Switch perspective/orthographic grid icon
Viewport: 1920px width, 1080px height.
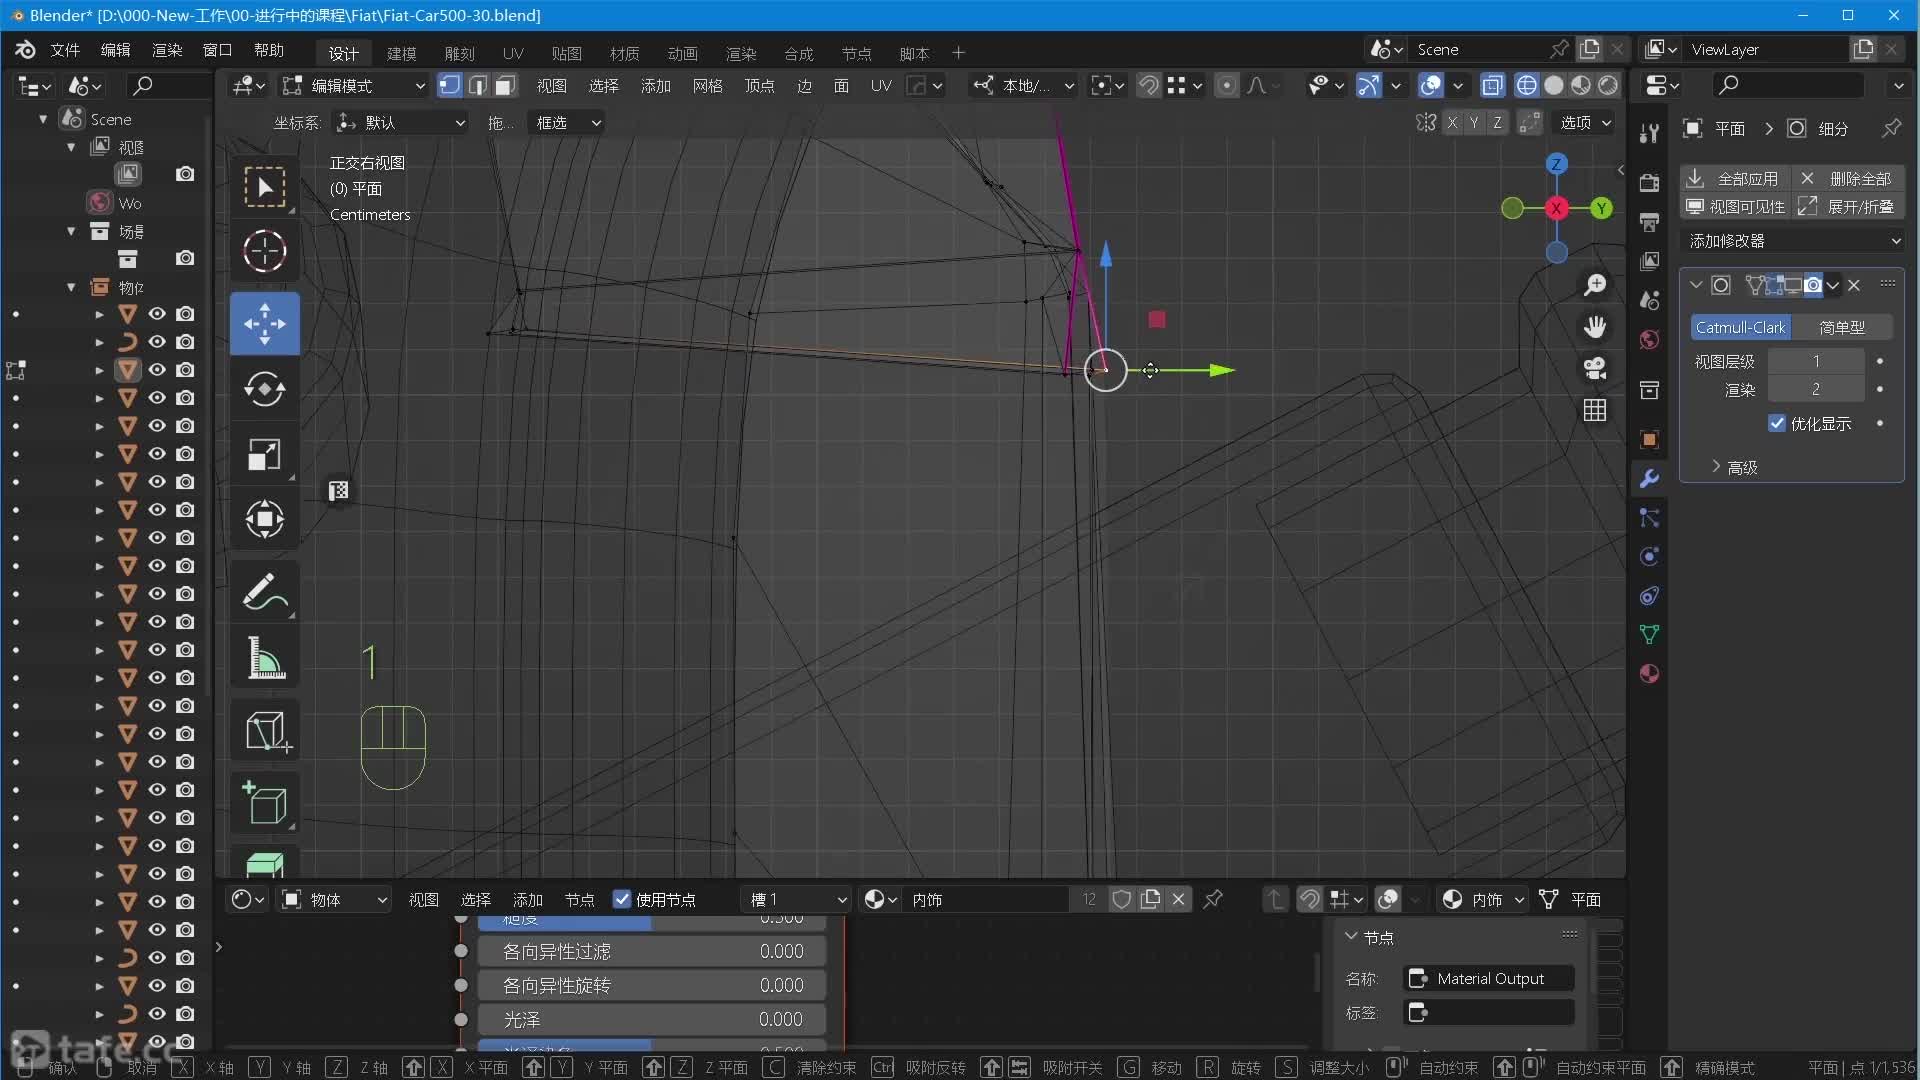(1595, 410)
